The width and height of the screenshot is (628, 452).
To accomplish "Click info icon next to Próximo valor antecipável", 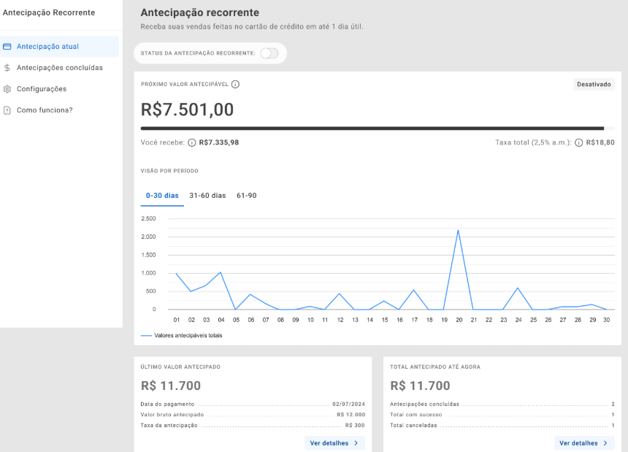I will pyautogui.click(x=235, y=85).
